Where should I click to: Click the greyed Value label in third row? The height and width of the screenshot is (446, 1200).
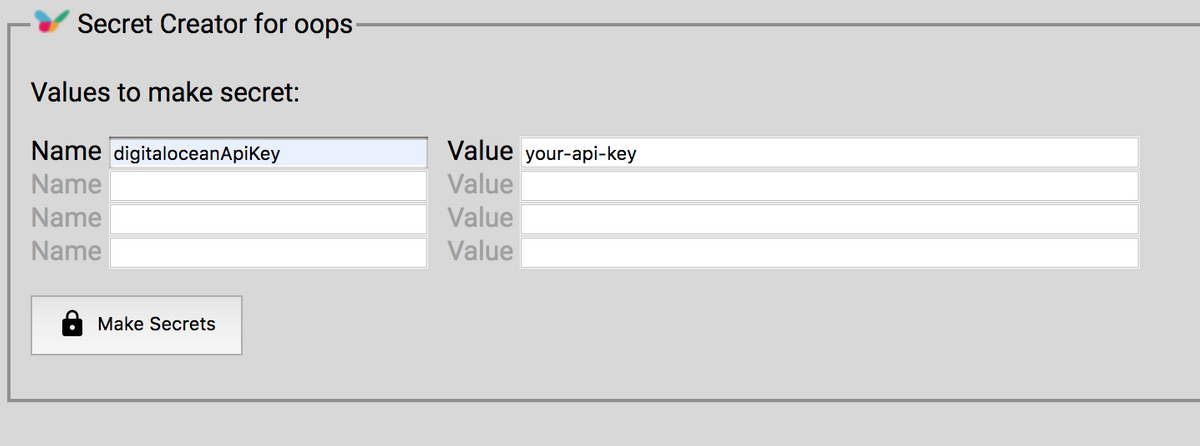480,218
